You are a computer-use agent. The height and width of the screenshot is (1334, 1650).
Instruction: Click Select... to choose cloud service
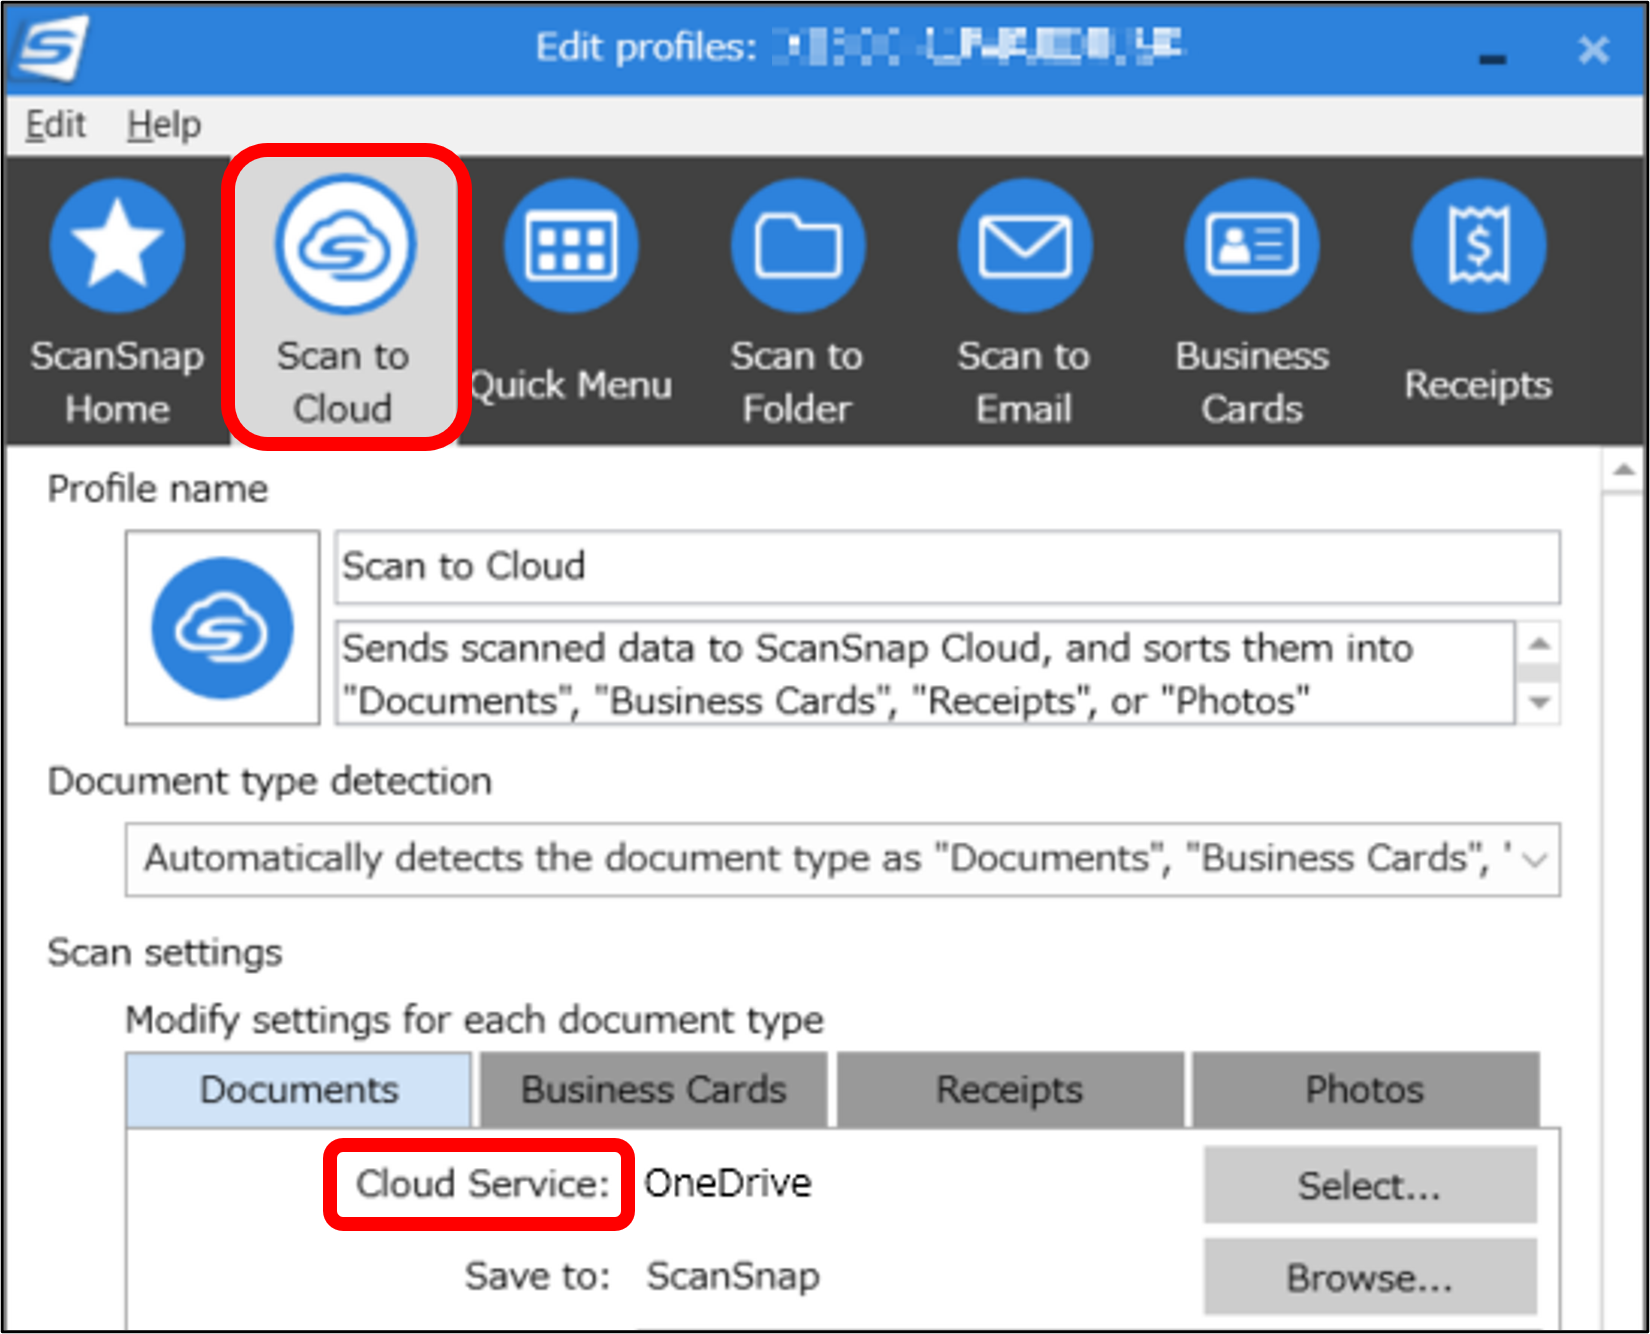[1370, 1185]
